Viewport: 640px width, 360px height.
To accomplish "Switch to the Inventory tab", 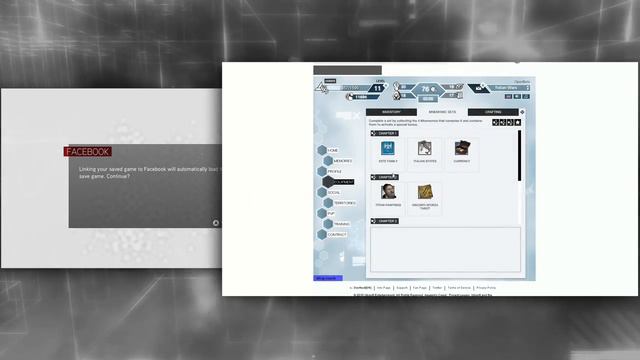I will tap(391, 112).
